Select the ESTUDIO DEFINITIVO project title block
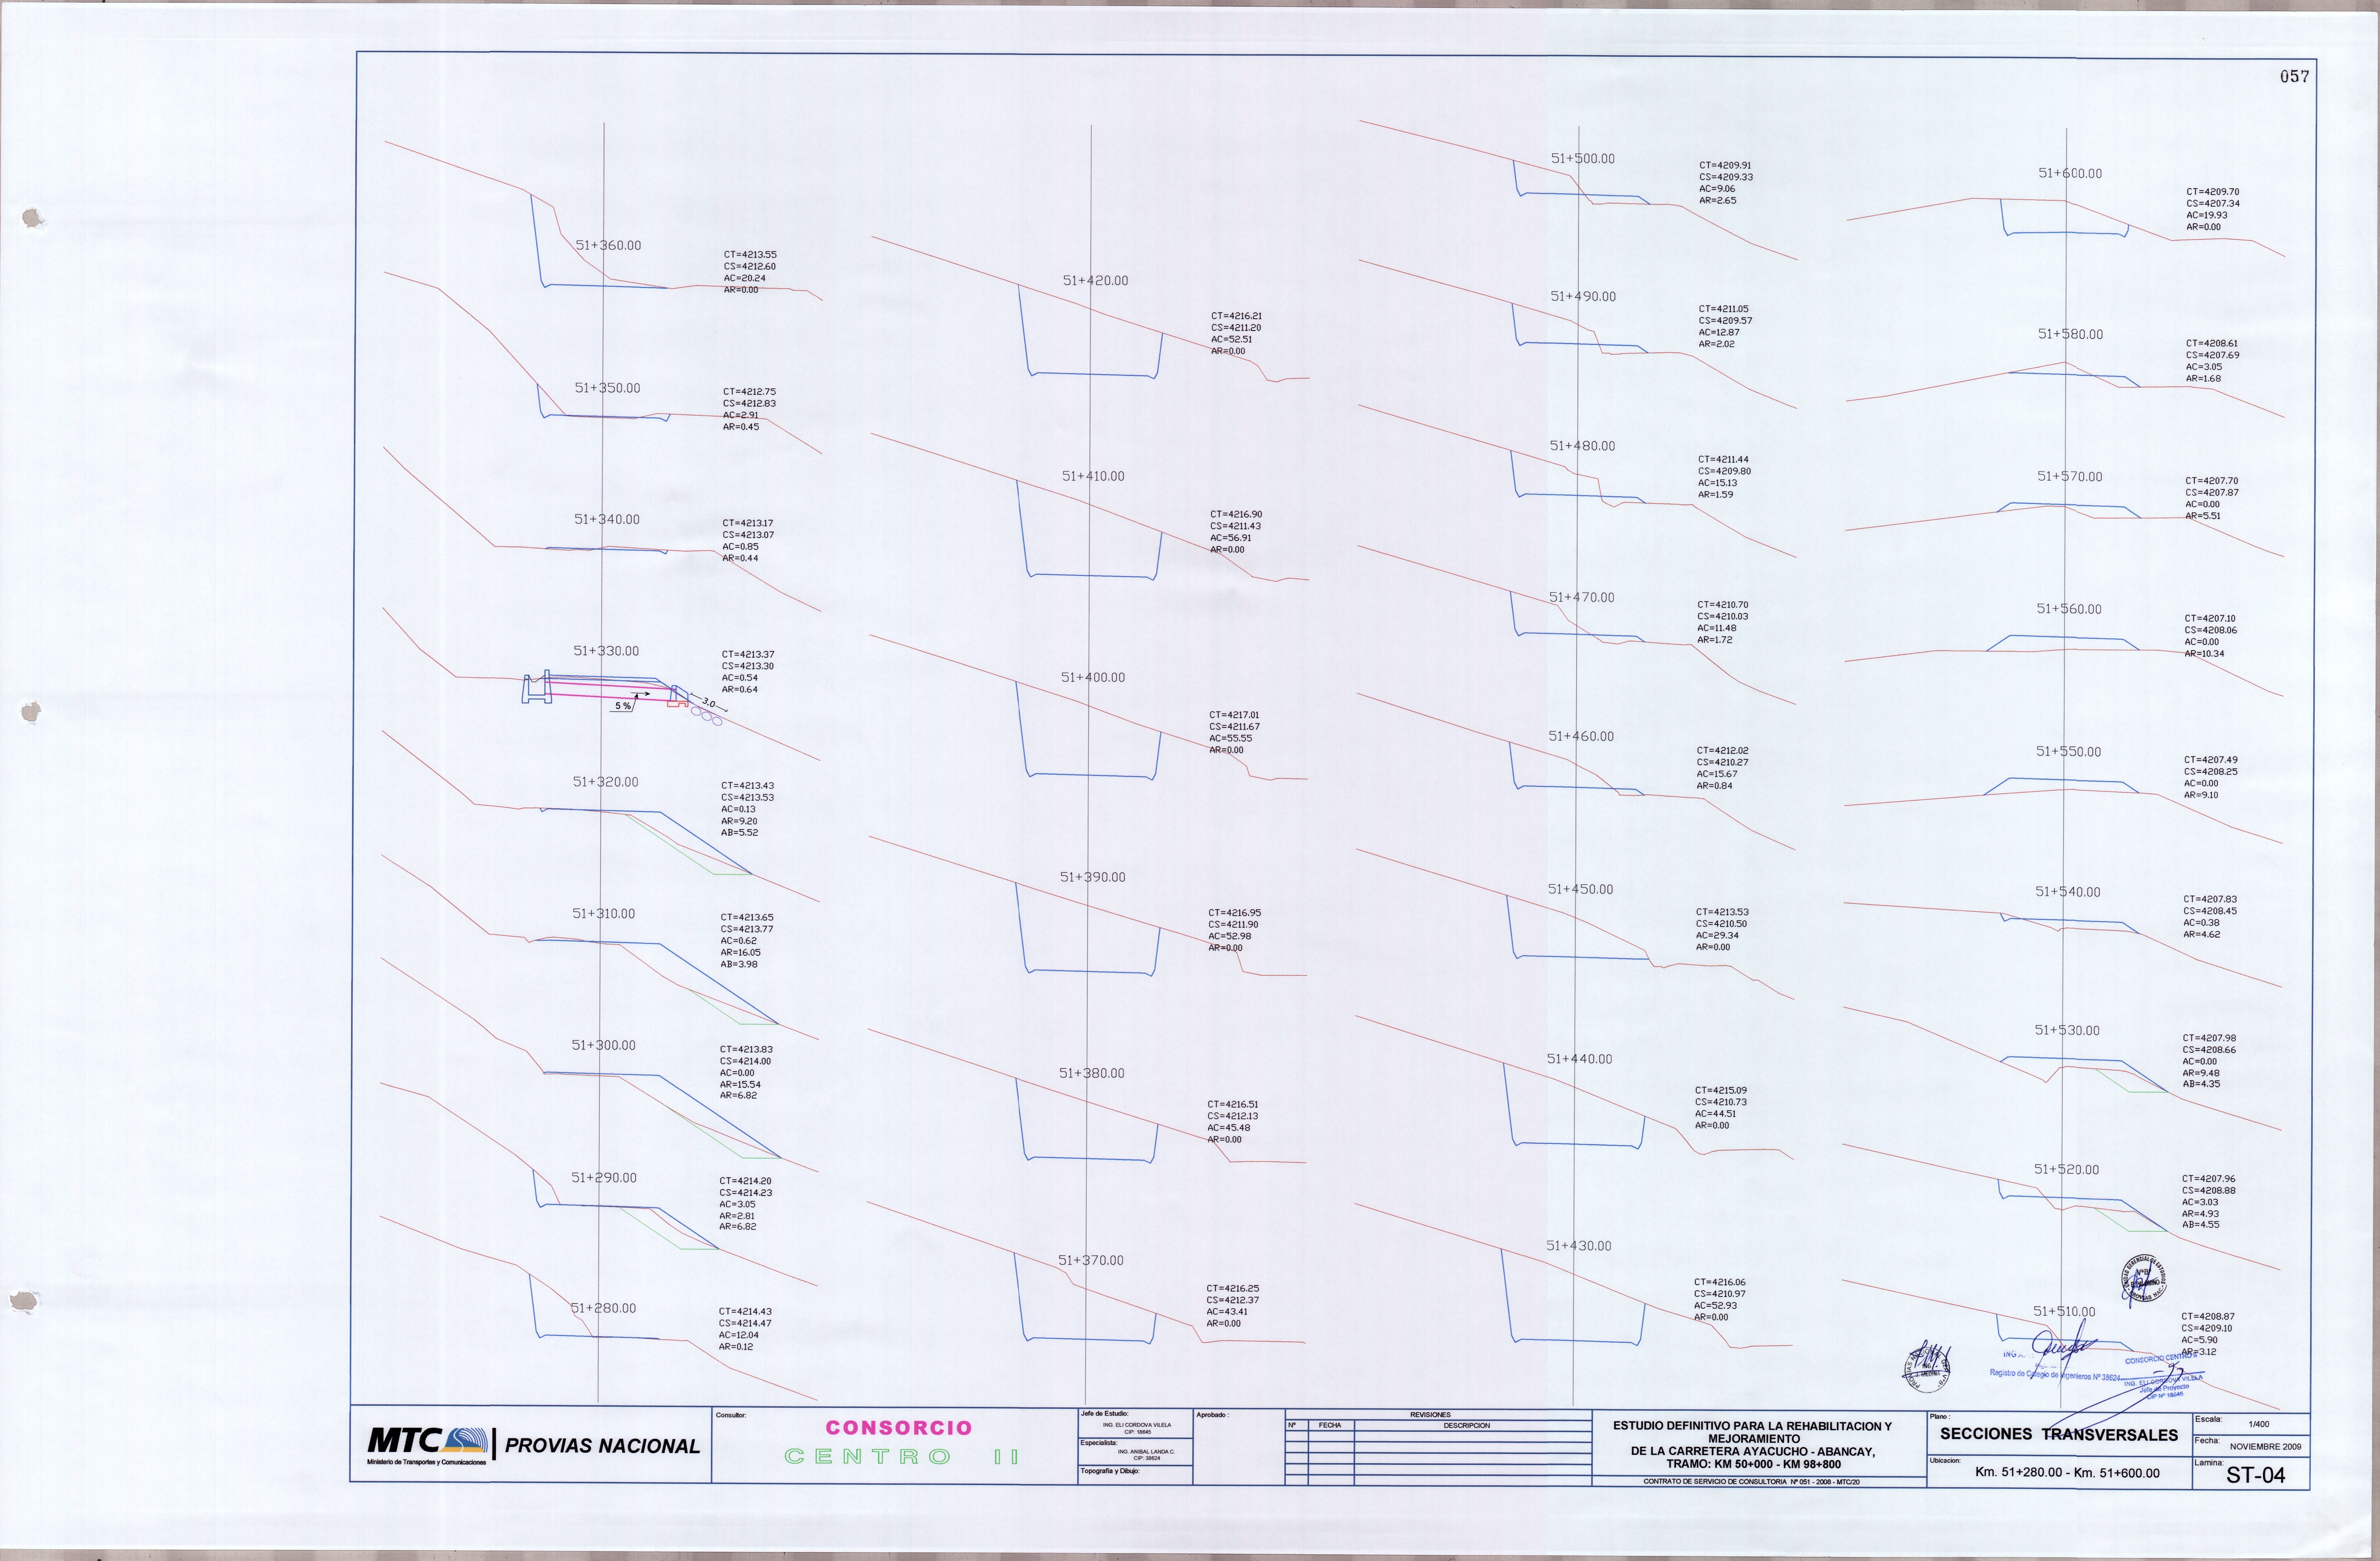This screenshot has width=2380, height=1561. click(1752, 1445)
